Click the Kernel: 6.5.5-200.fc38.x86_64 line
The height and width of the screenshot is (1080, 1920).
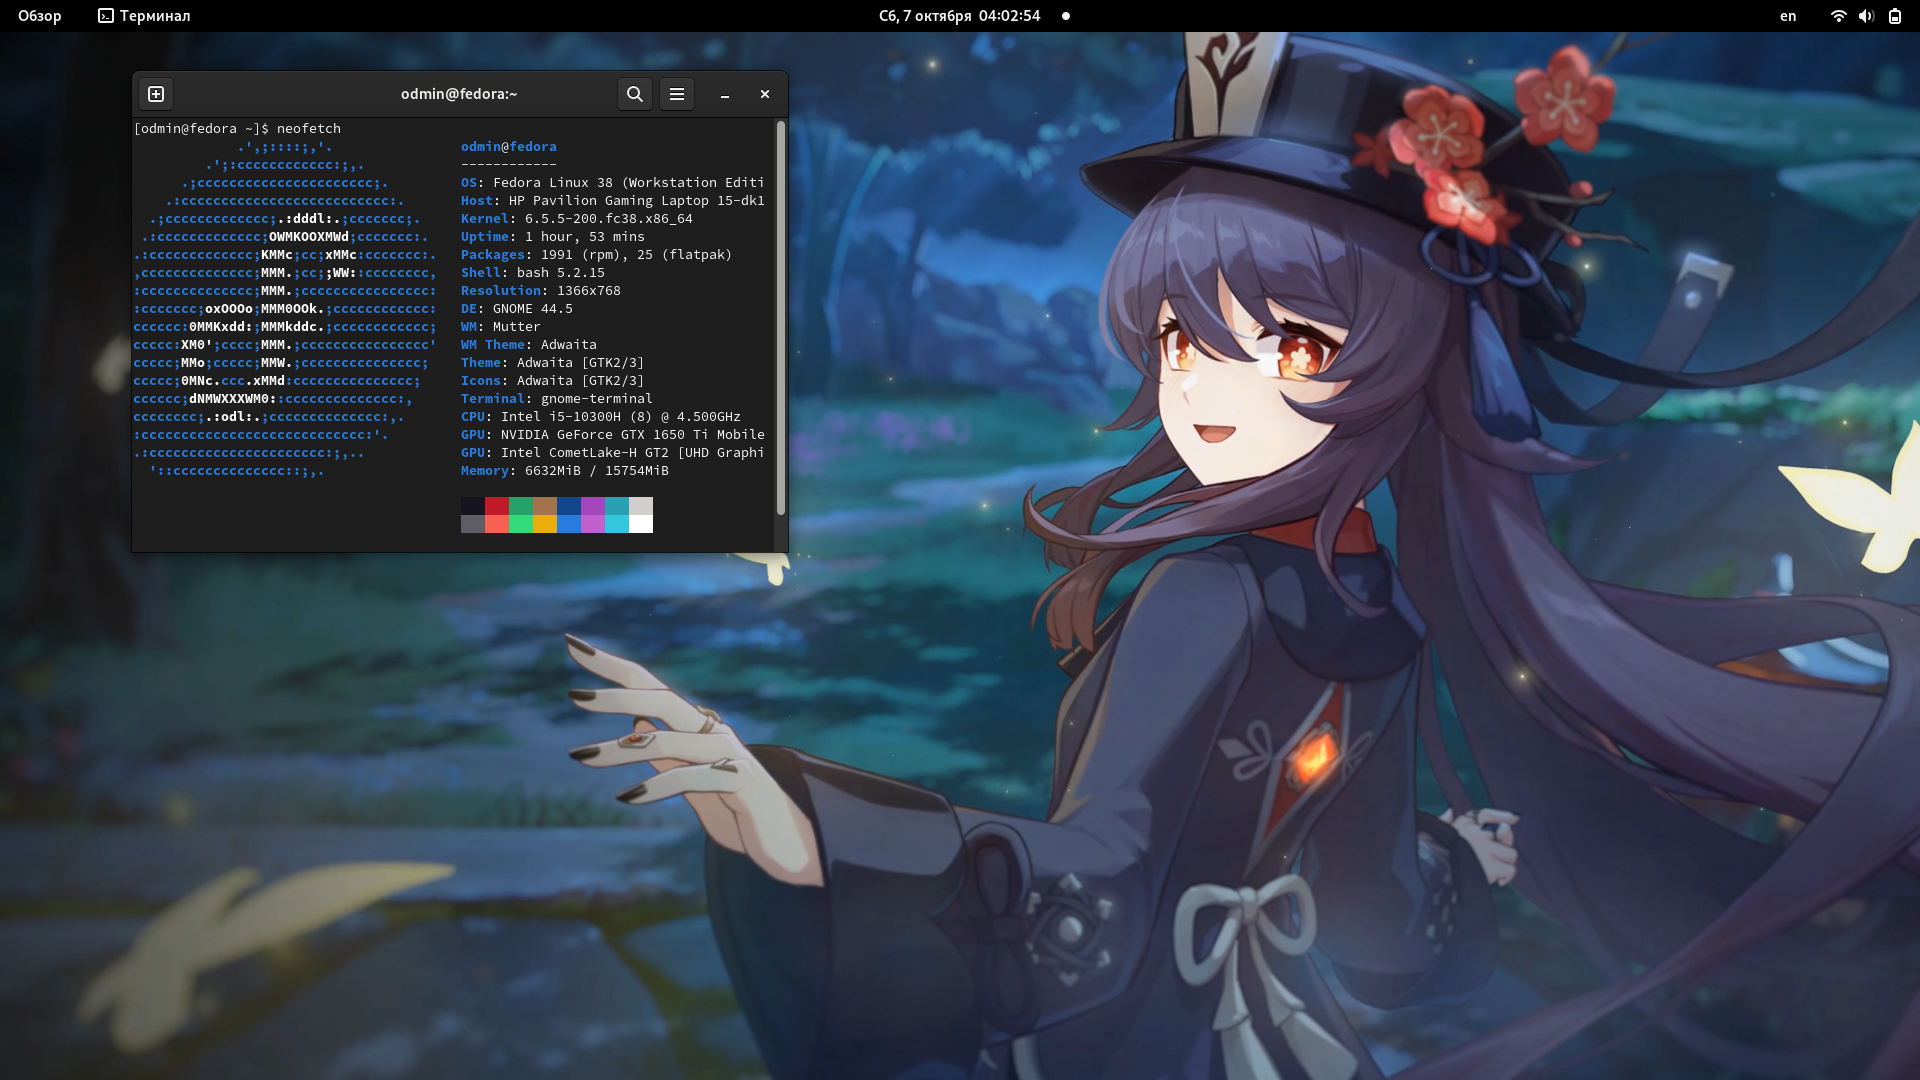pyautogui.click(x=577, y=219)
